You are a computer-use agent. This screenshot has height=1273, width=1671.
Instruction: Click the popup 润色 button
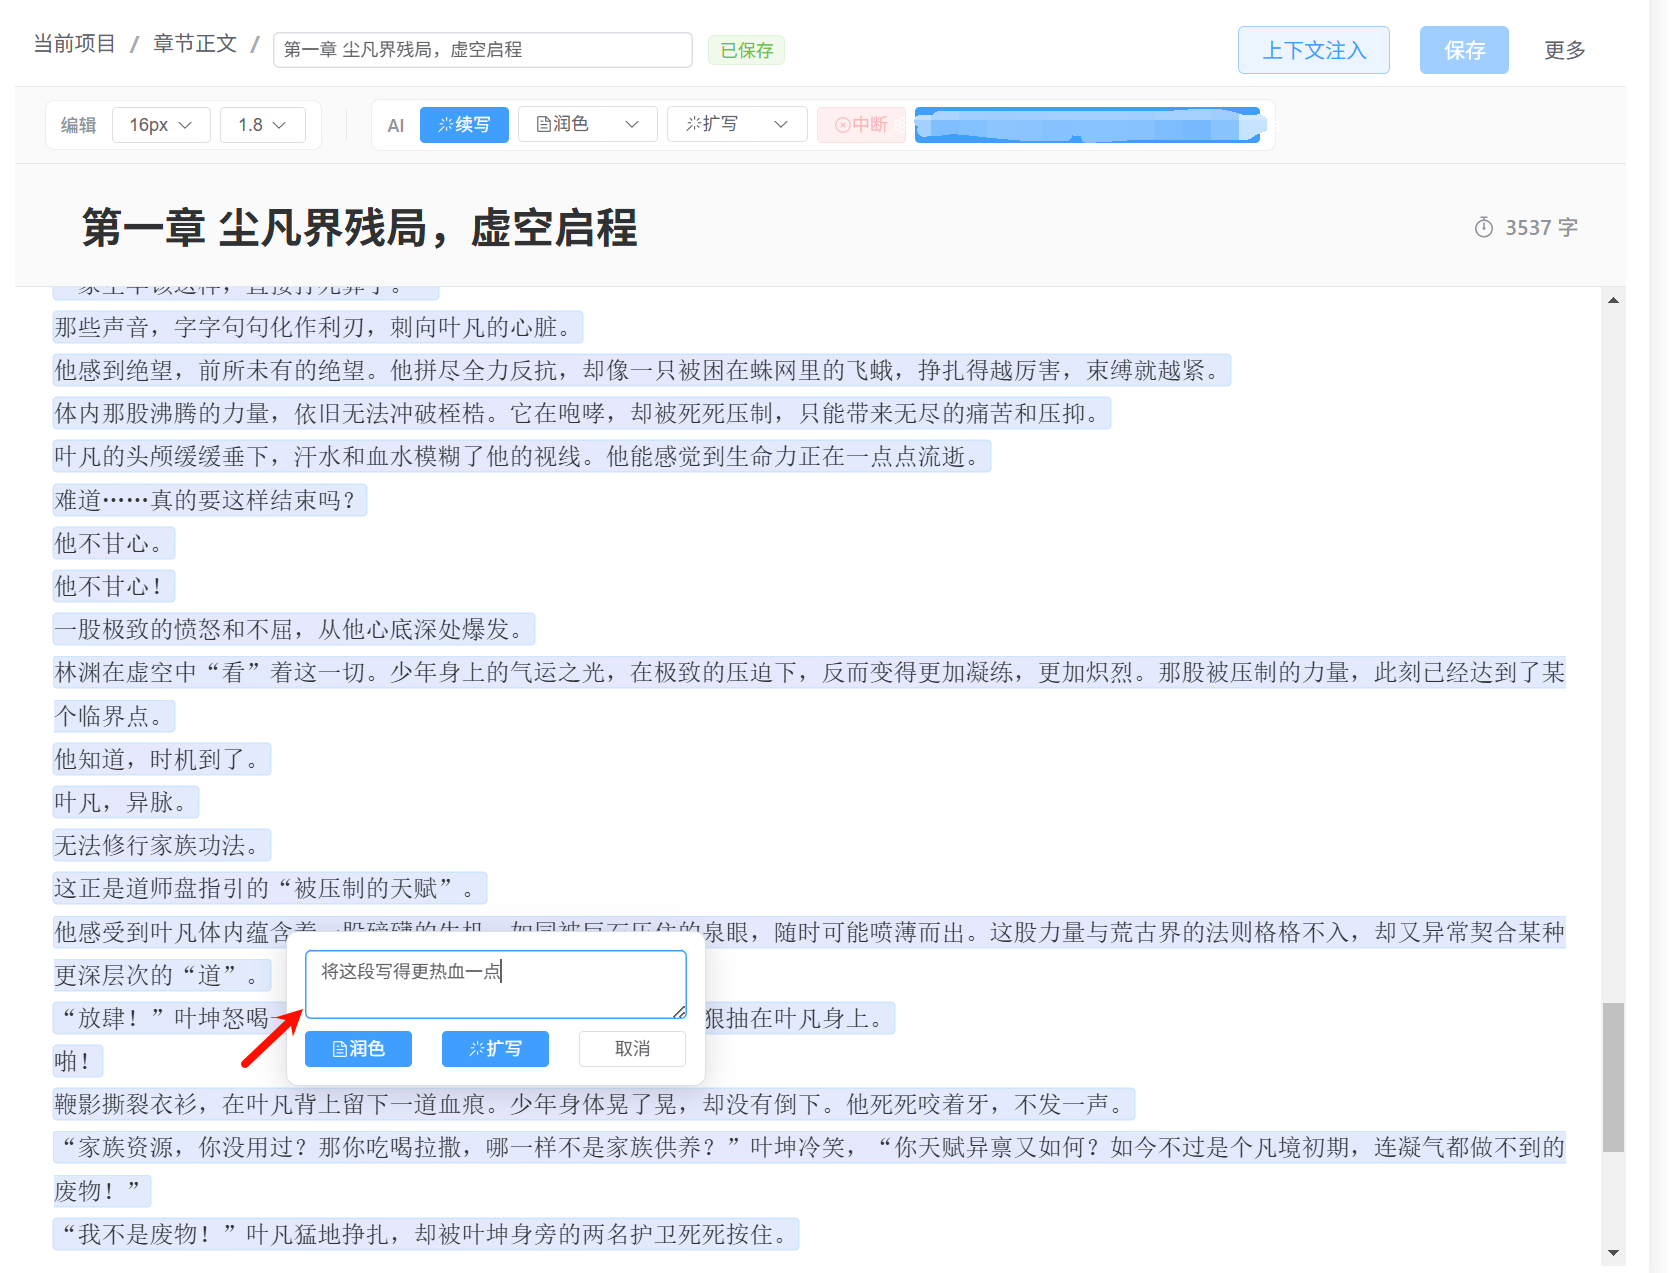click(358, 1049)
